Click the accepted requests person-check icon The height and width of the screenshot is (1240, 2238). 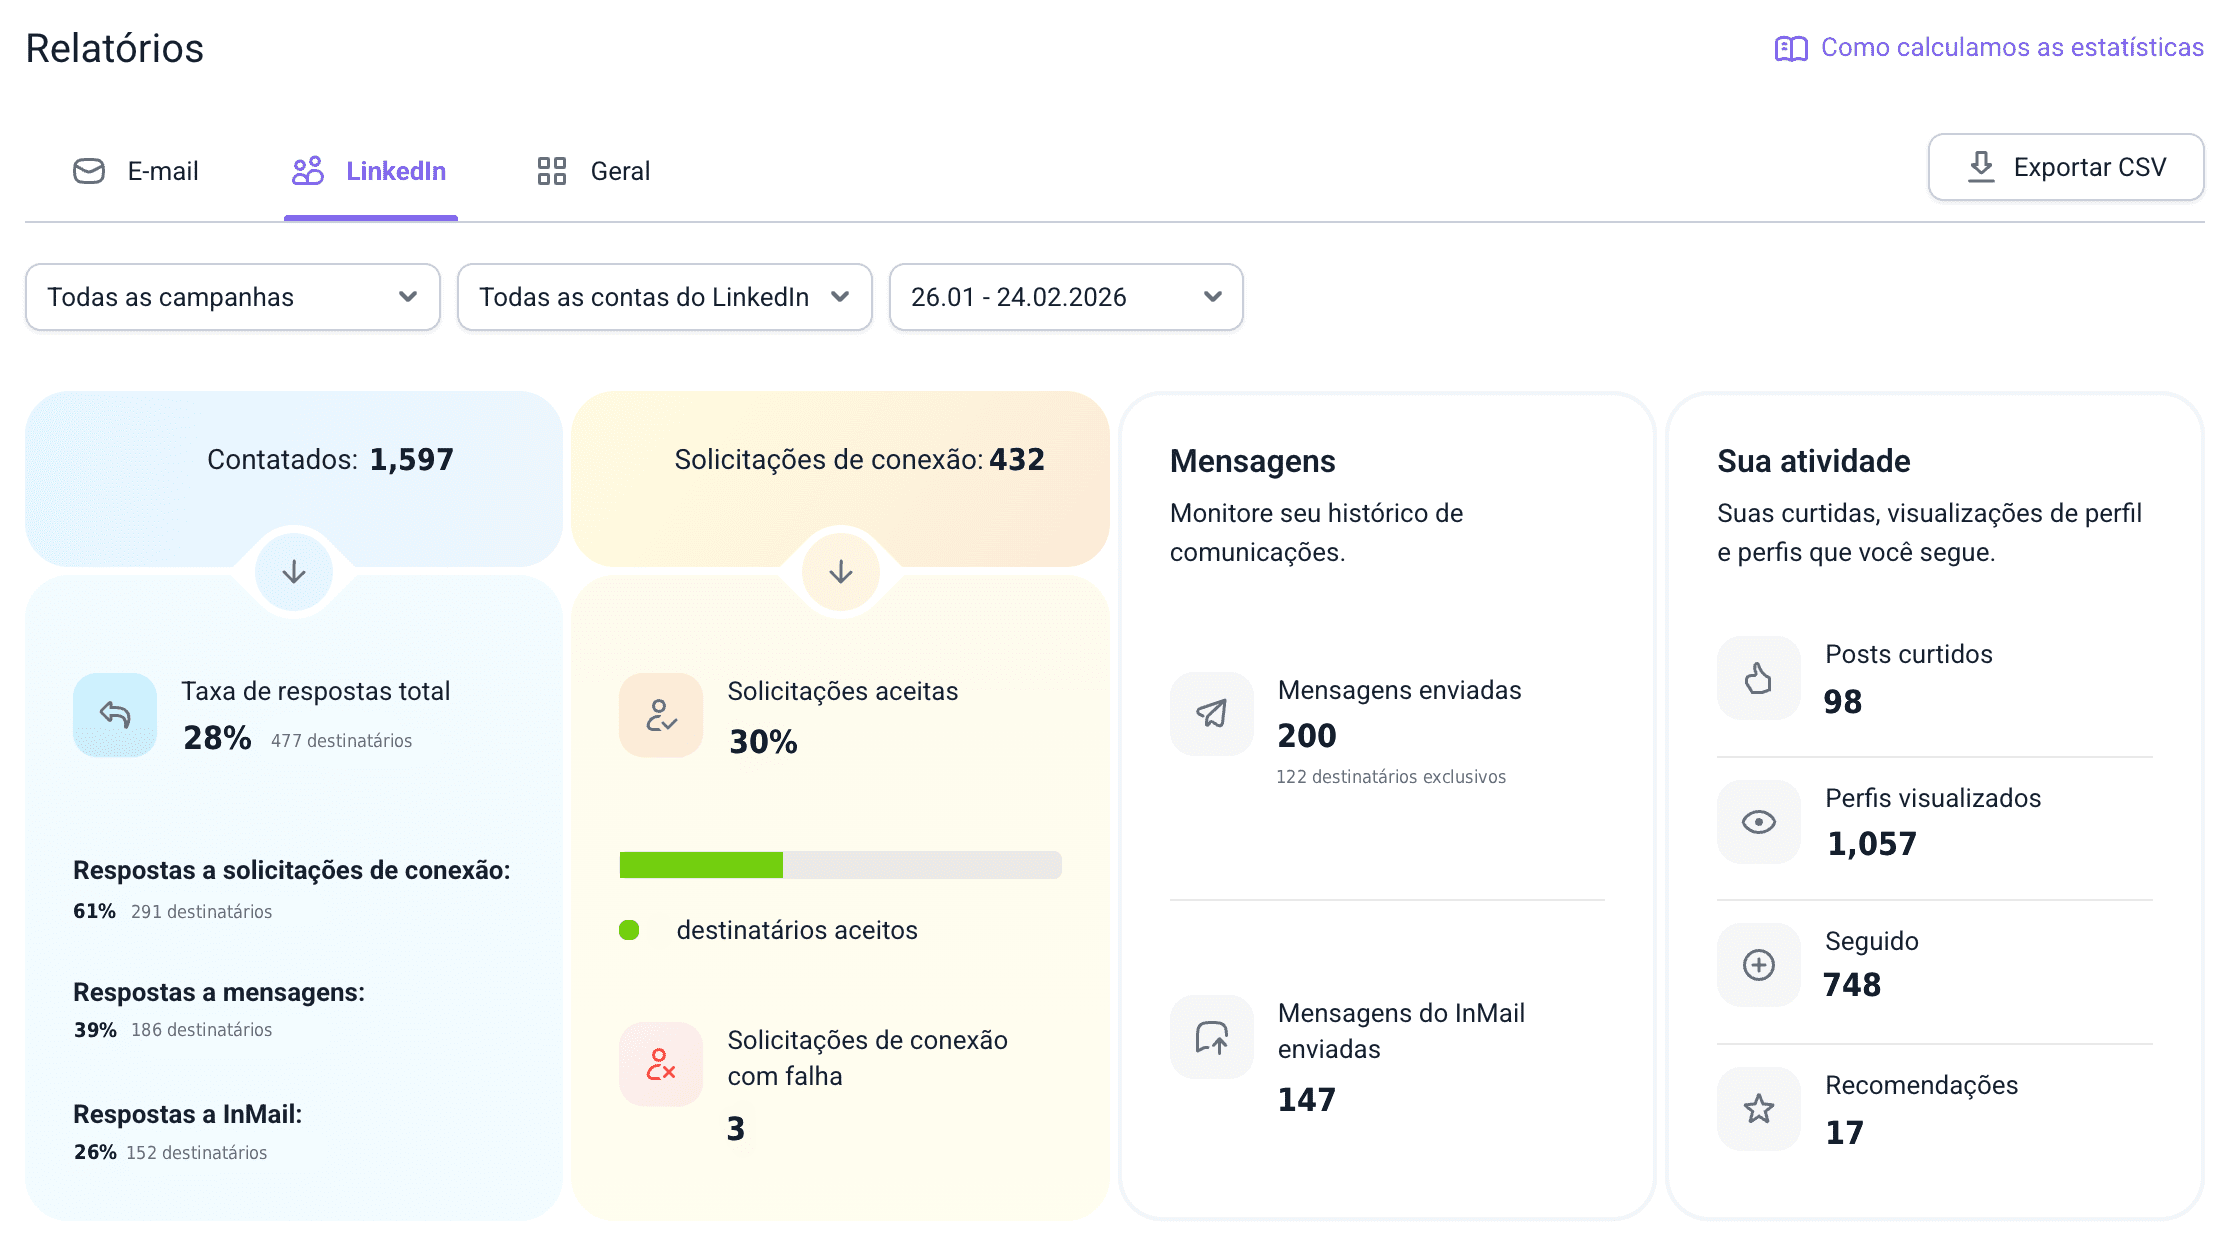click(x=661, y=714)
